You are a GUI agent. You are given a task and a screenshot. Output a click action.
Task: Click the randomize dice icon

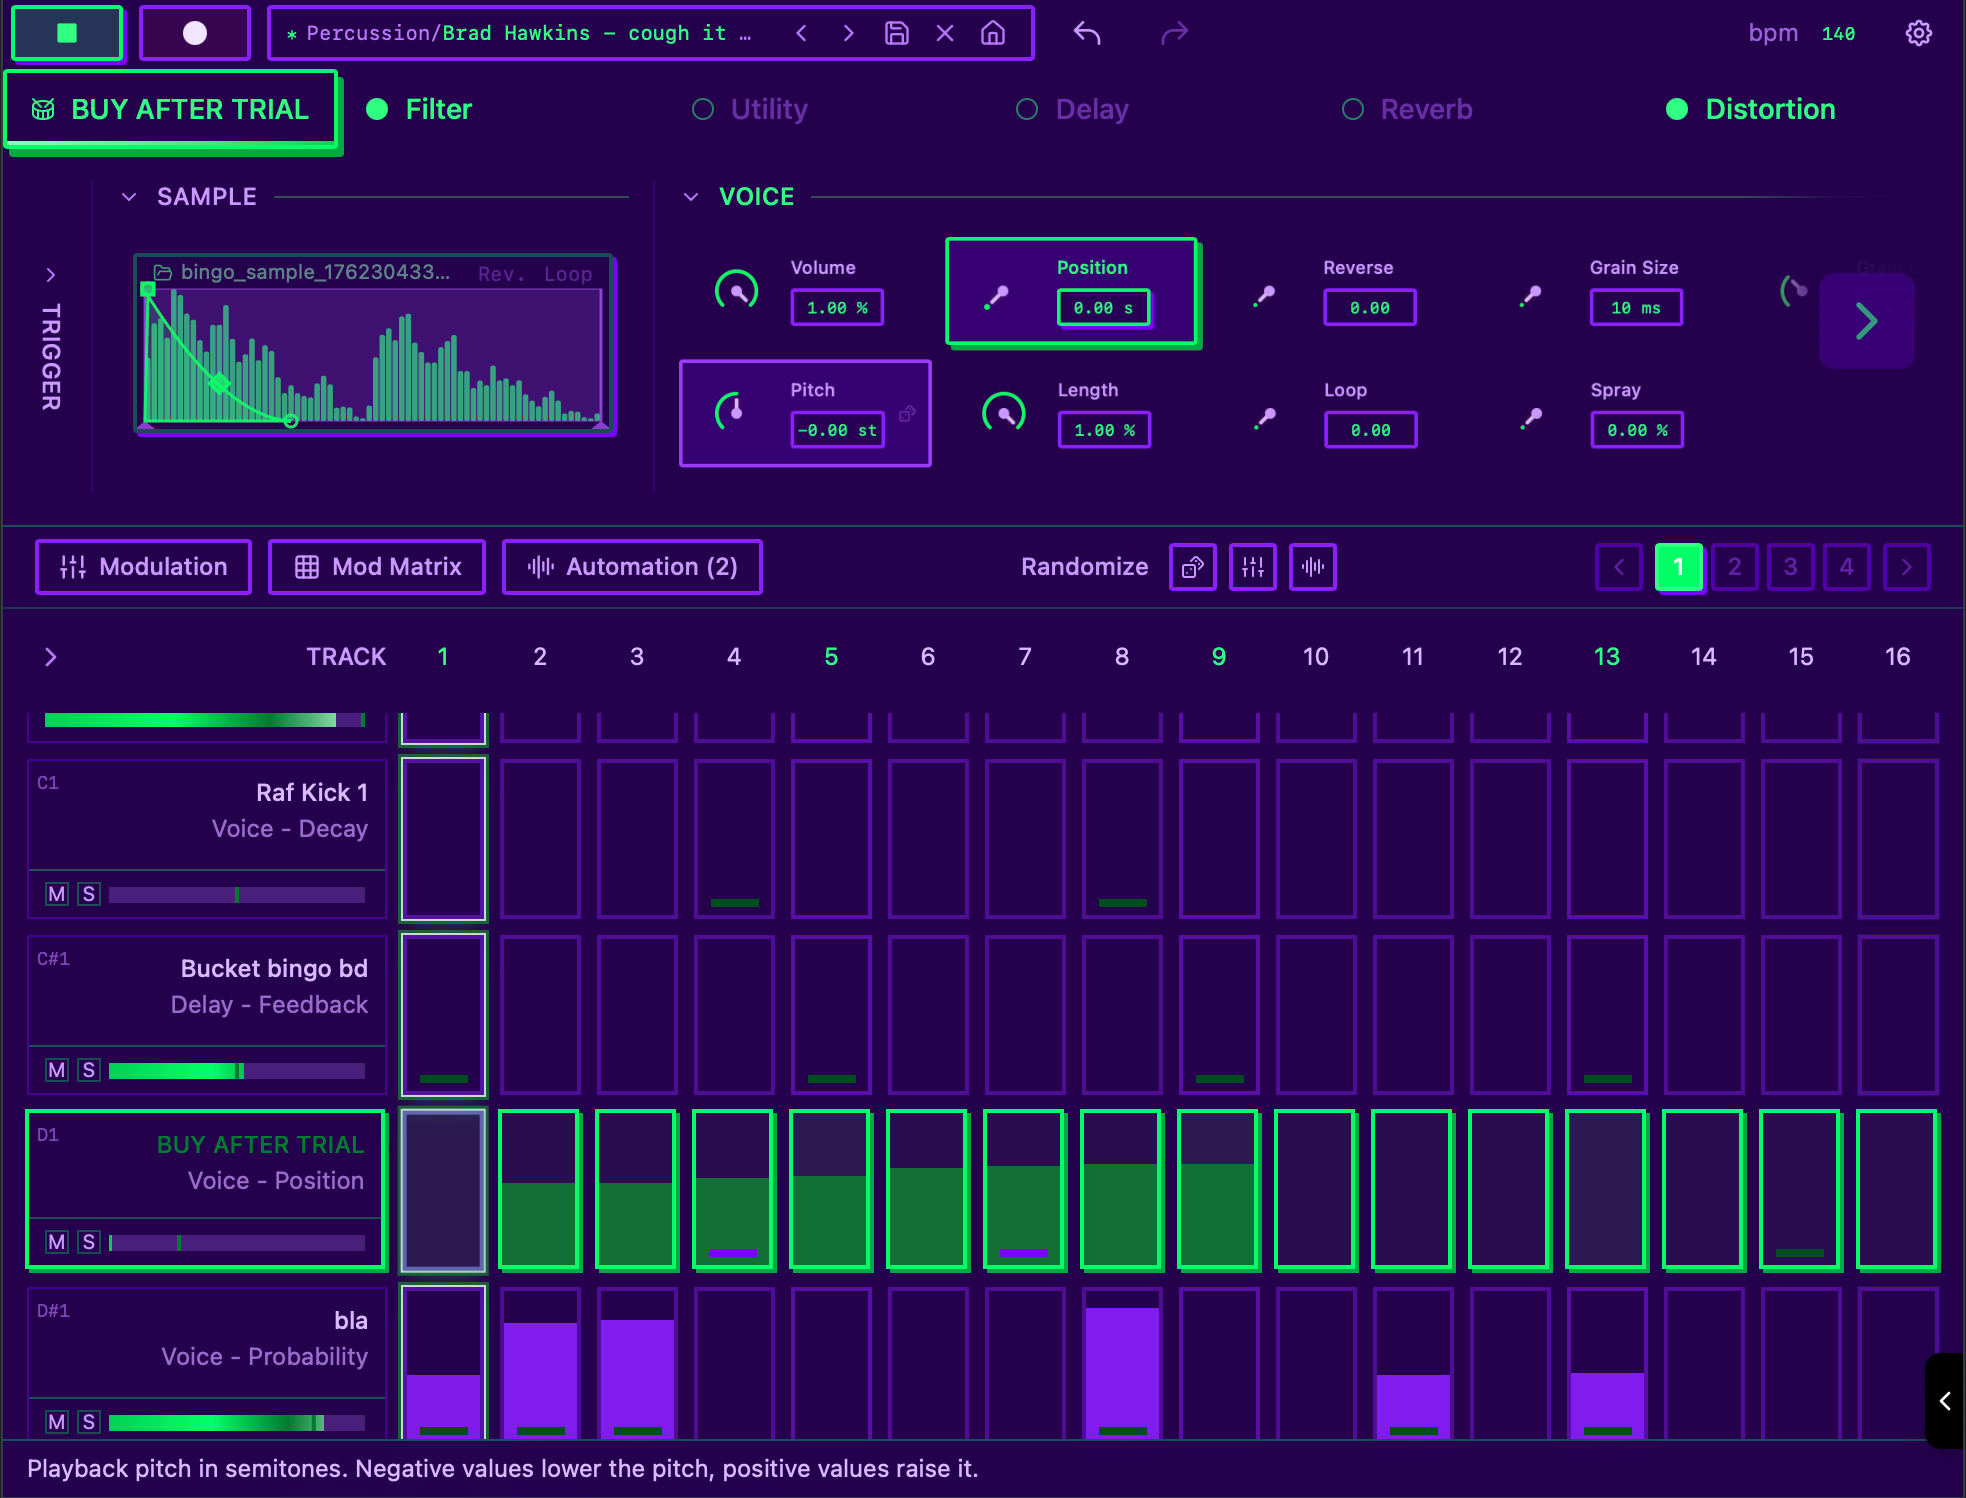point(1192,567)
